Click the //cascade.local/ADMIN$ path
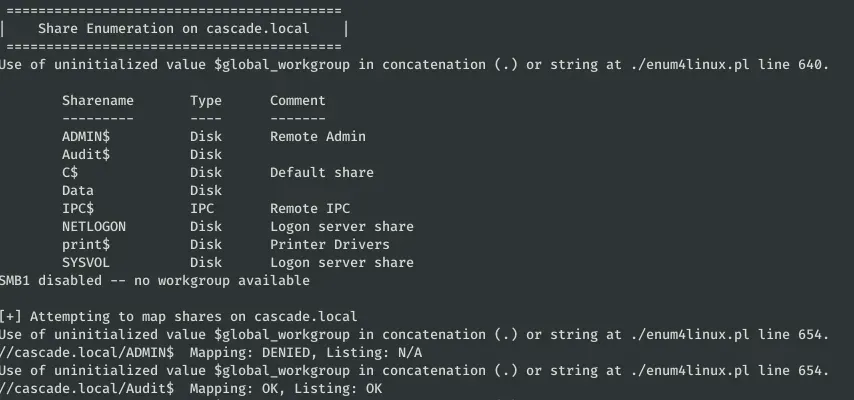 87,353
